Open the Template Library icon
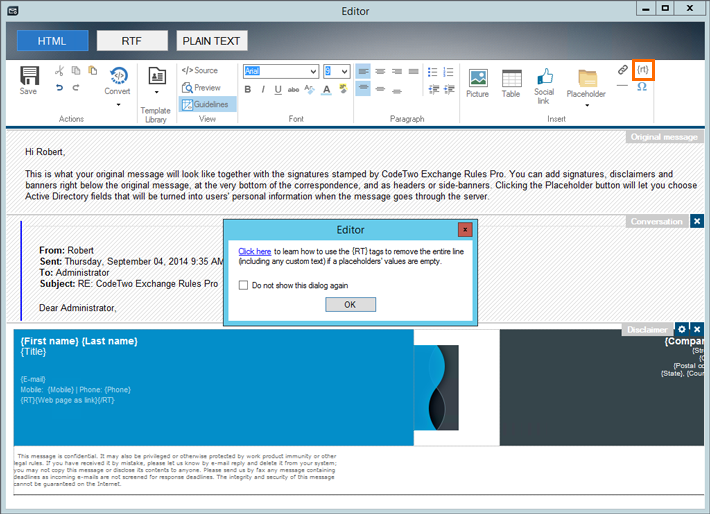 [157, 76]
